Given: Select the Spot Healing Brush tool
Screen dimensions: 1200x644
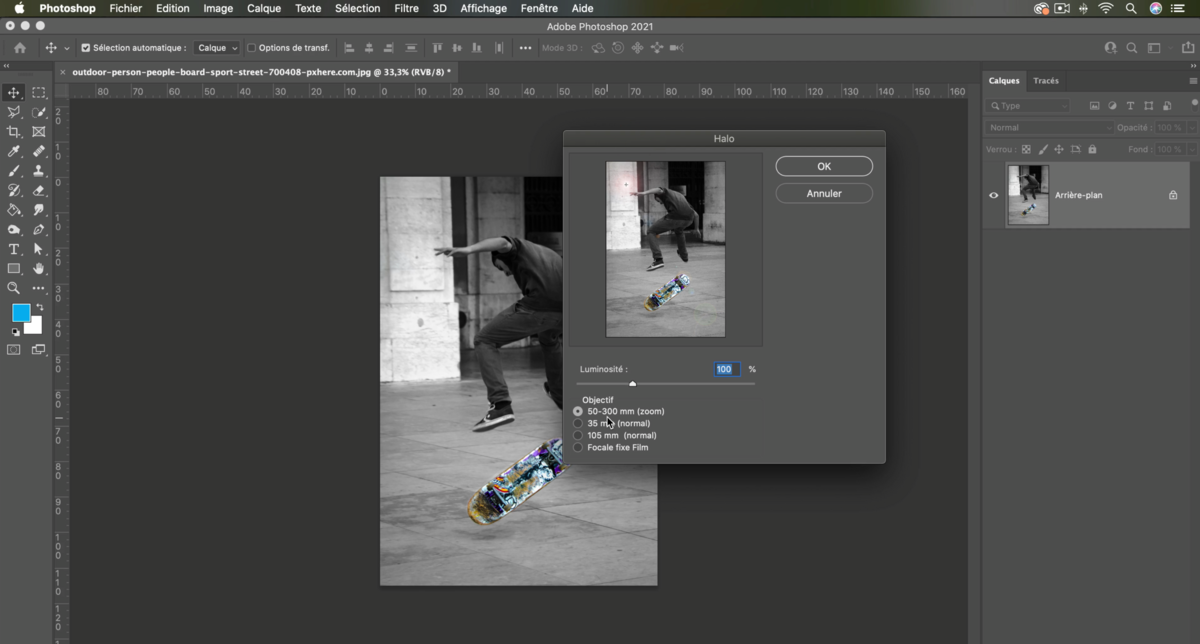Looking at the screenshot, I should click(x=39, y=151).
